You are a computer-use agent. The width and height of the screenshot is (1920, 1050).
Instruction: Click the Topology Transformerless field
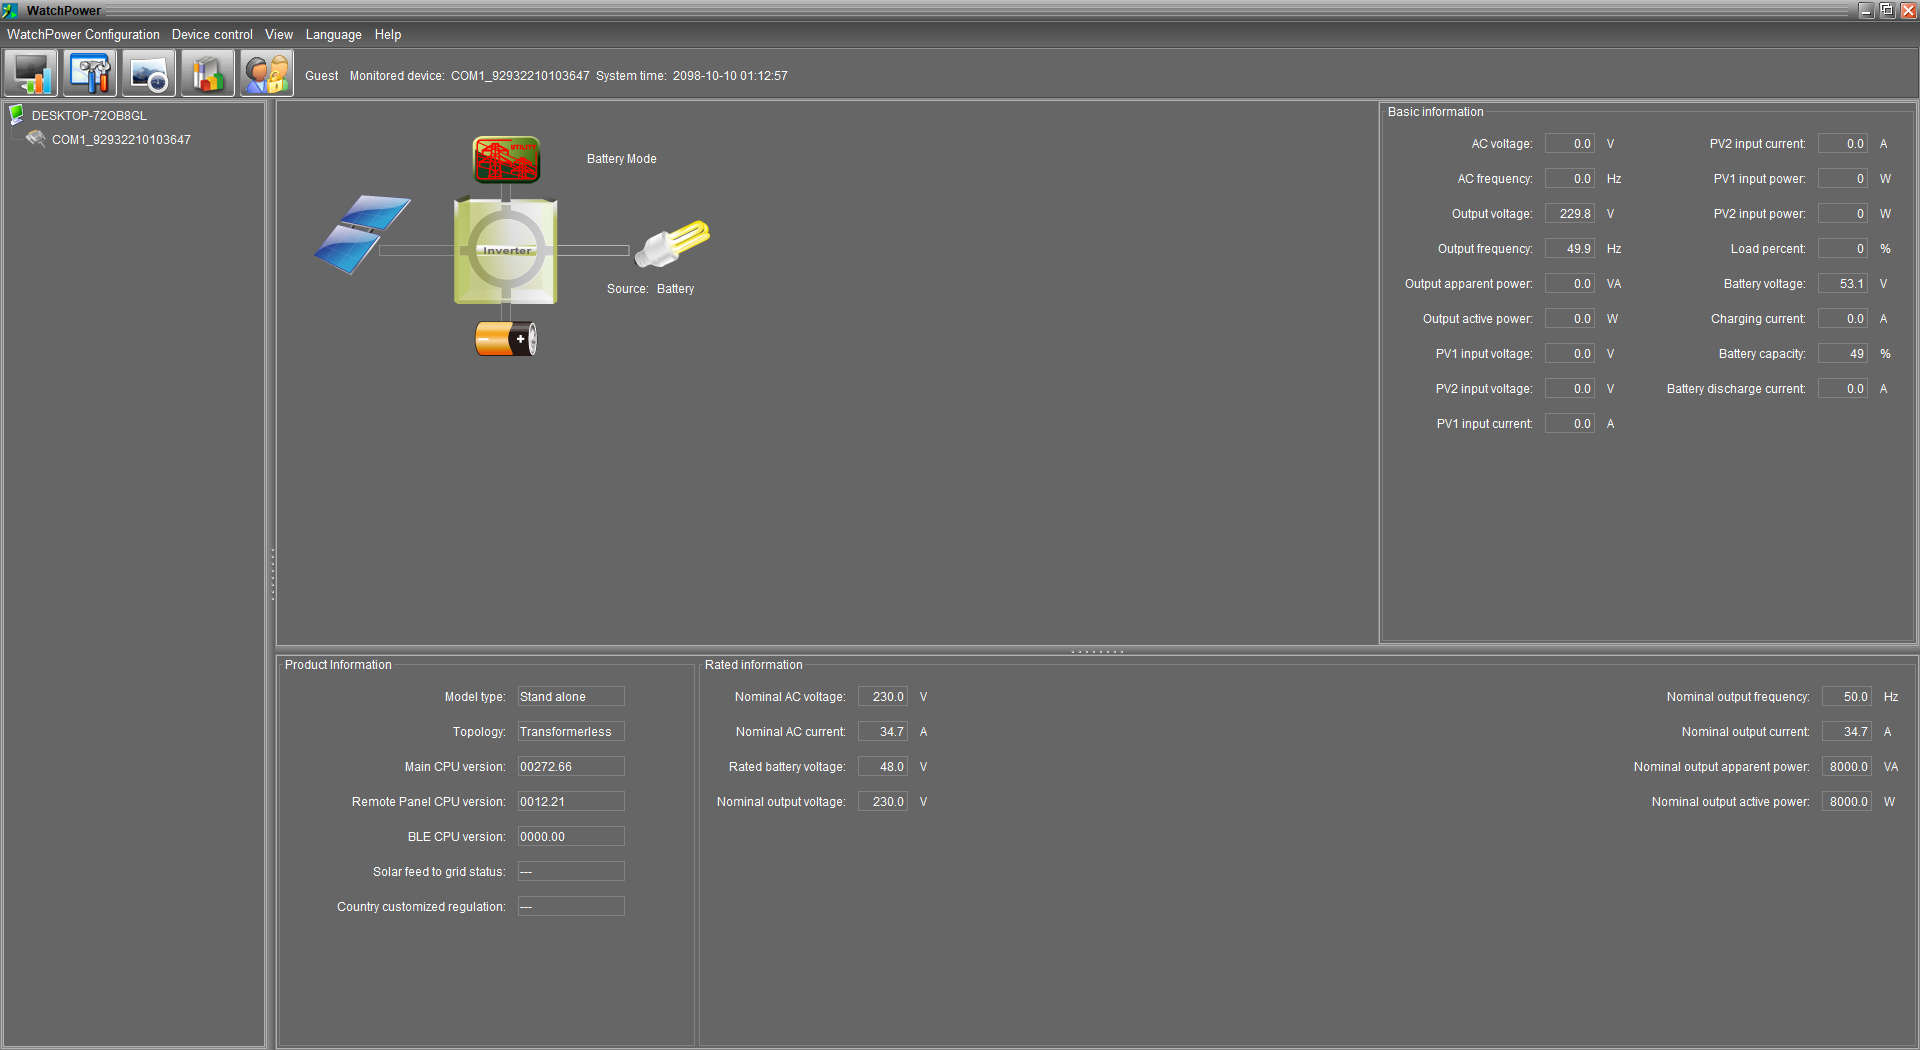coord(571,732)
